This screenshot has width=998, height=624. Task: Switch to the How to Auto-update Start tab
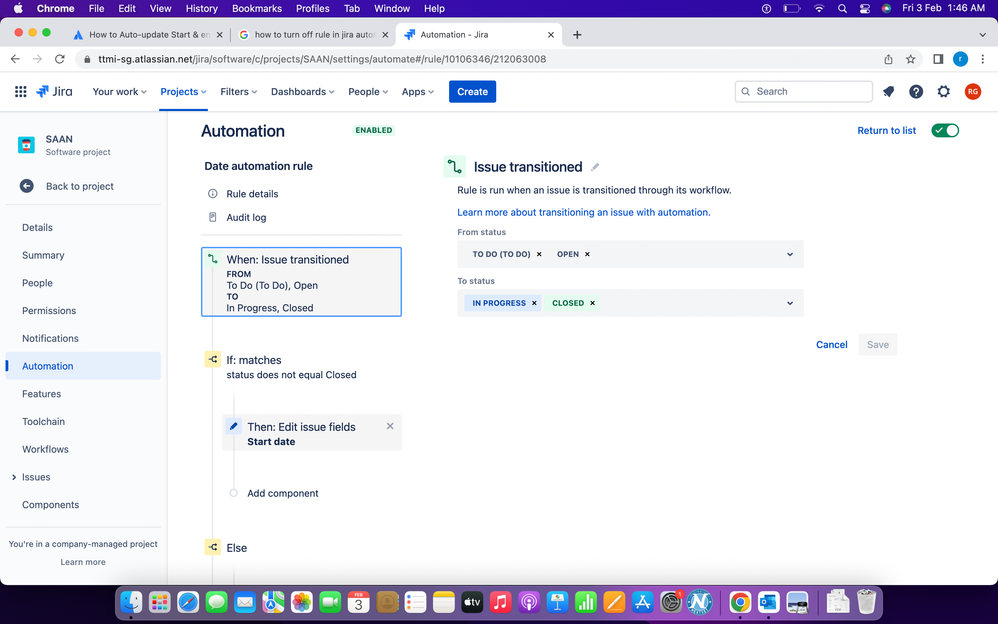click(148, 34)
